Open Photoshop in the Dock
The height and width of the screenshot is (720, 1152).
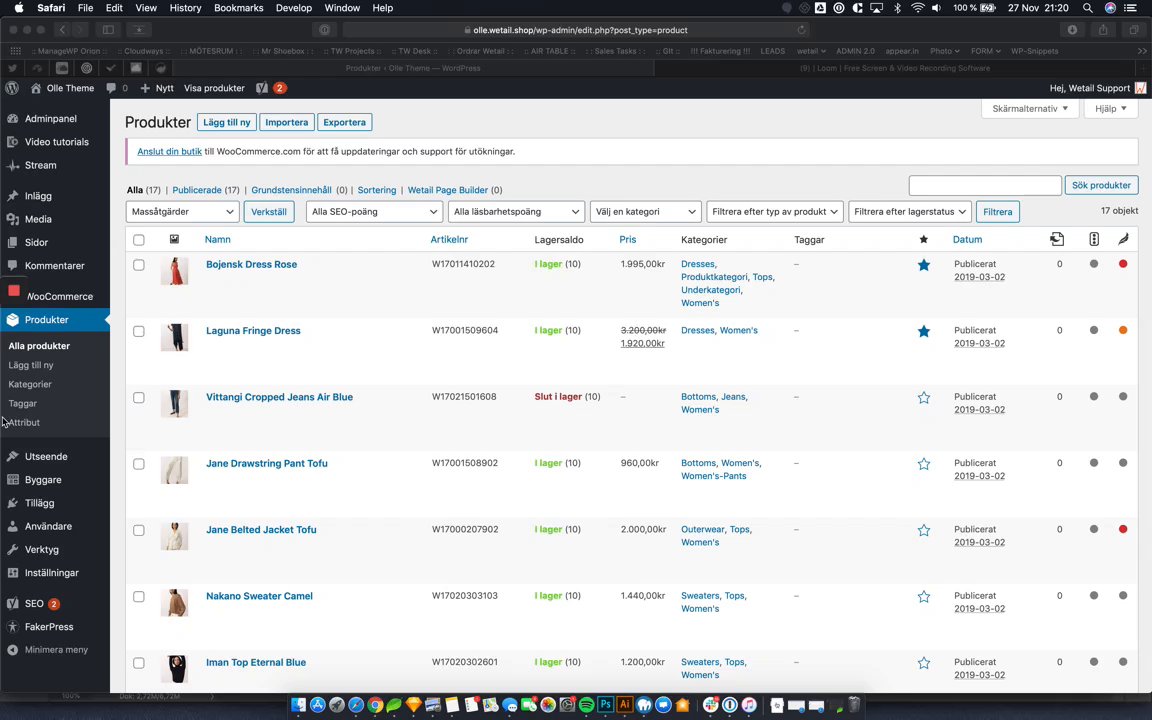[605, 705]
